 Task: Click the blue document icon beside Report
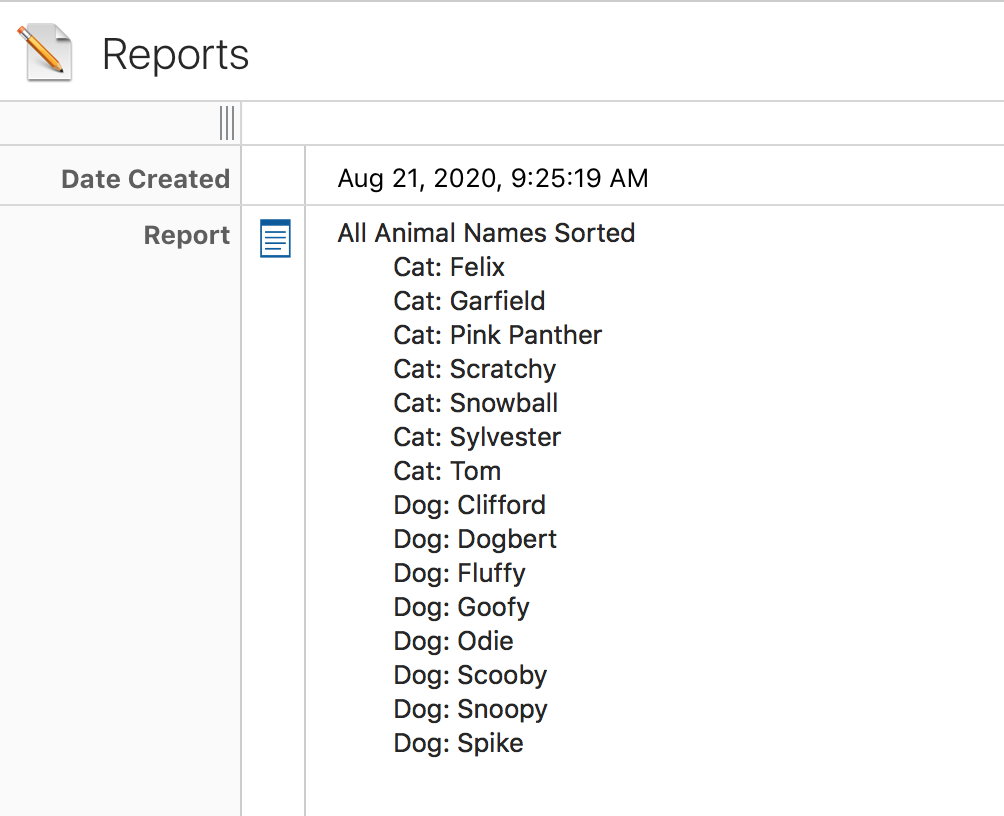275,238
